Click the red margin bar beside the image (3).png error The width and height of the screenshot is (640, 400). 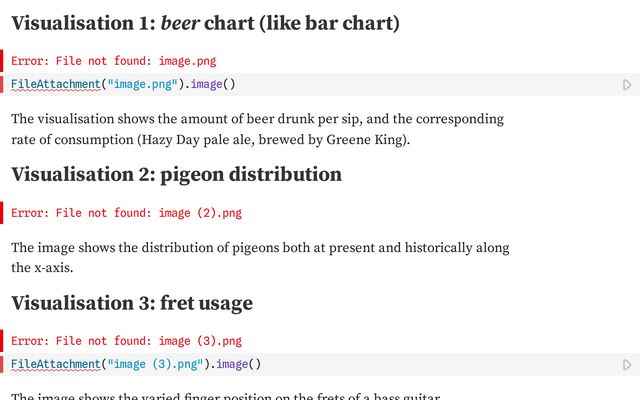(x=2, y=341)
